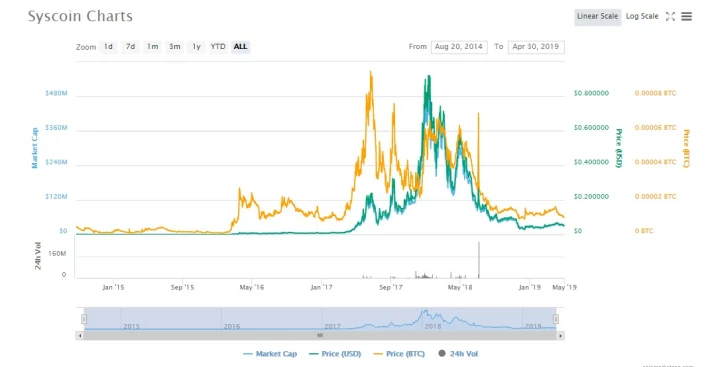710x367 pixels.
Task: Click the 160M volume axis label
Action: (x=57, y=253)
